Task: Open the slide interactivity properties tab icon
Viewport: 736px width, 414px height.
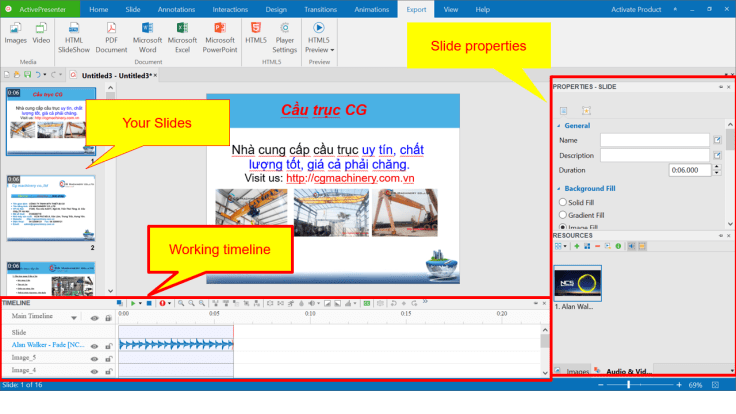Action: coord(586,111)
